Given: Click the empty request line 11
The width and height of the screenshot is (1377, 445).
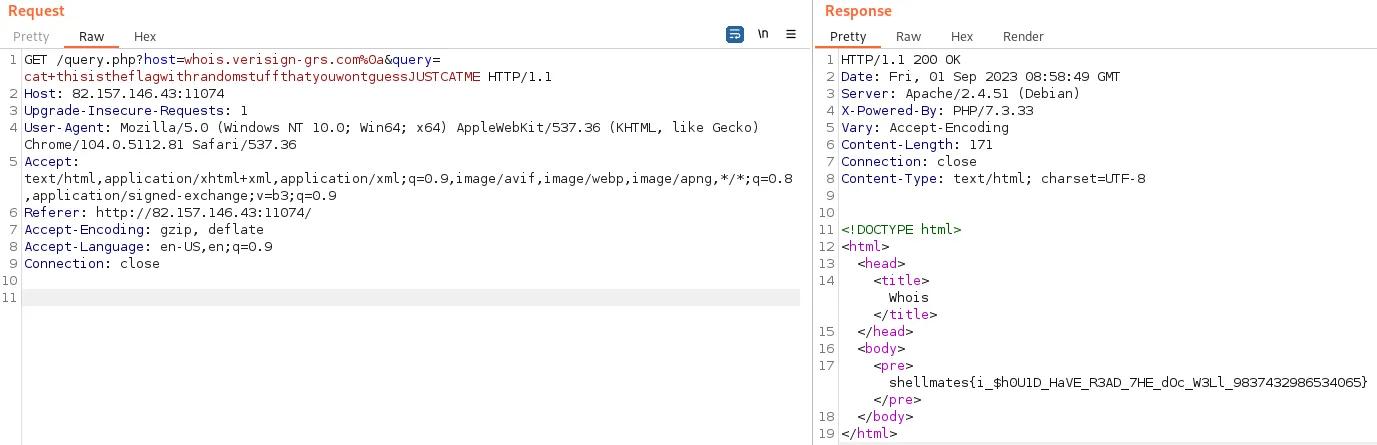Looking at the screenshot, I should coord(411,298).
